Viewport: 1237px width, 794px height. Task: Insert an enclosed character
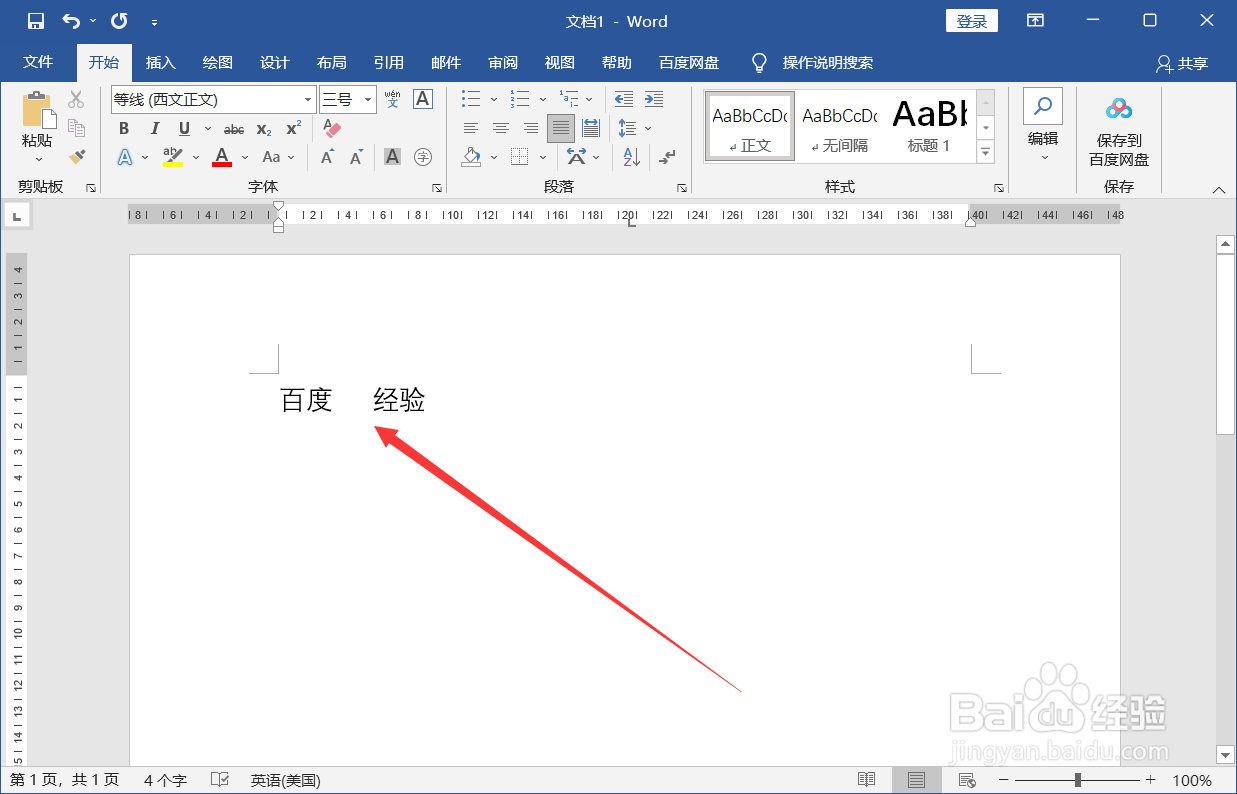coord(423,157)
